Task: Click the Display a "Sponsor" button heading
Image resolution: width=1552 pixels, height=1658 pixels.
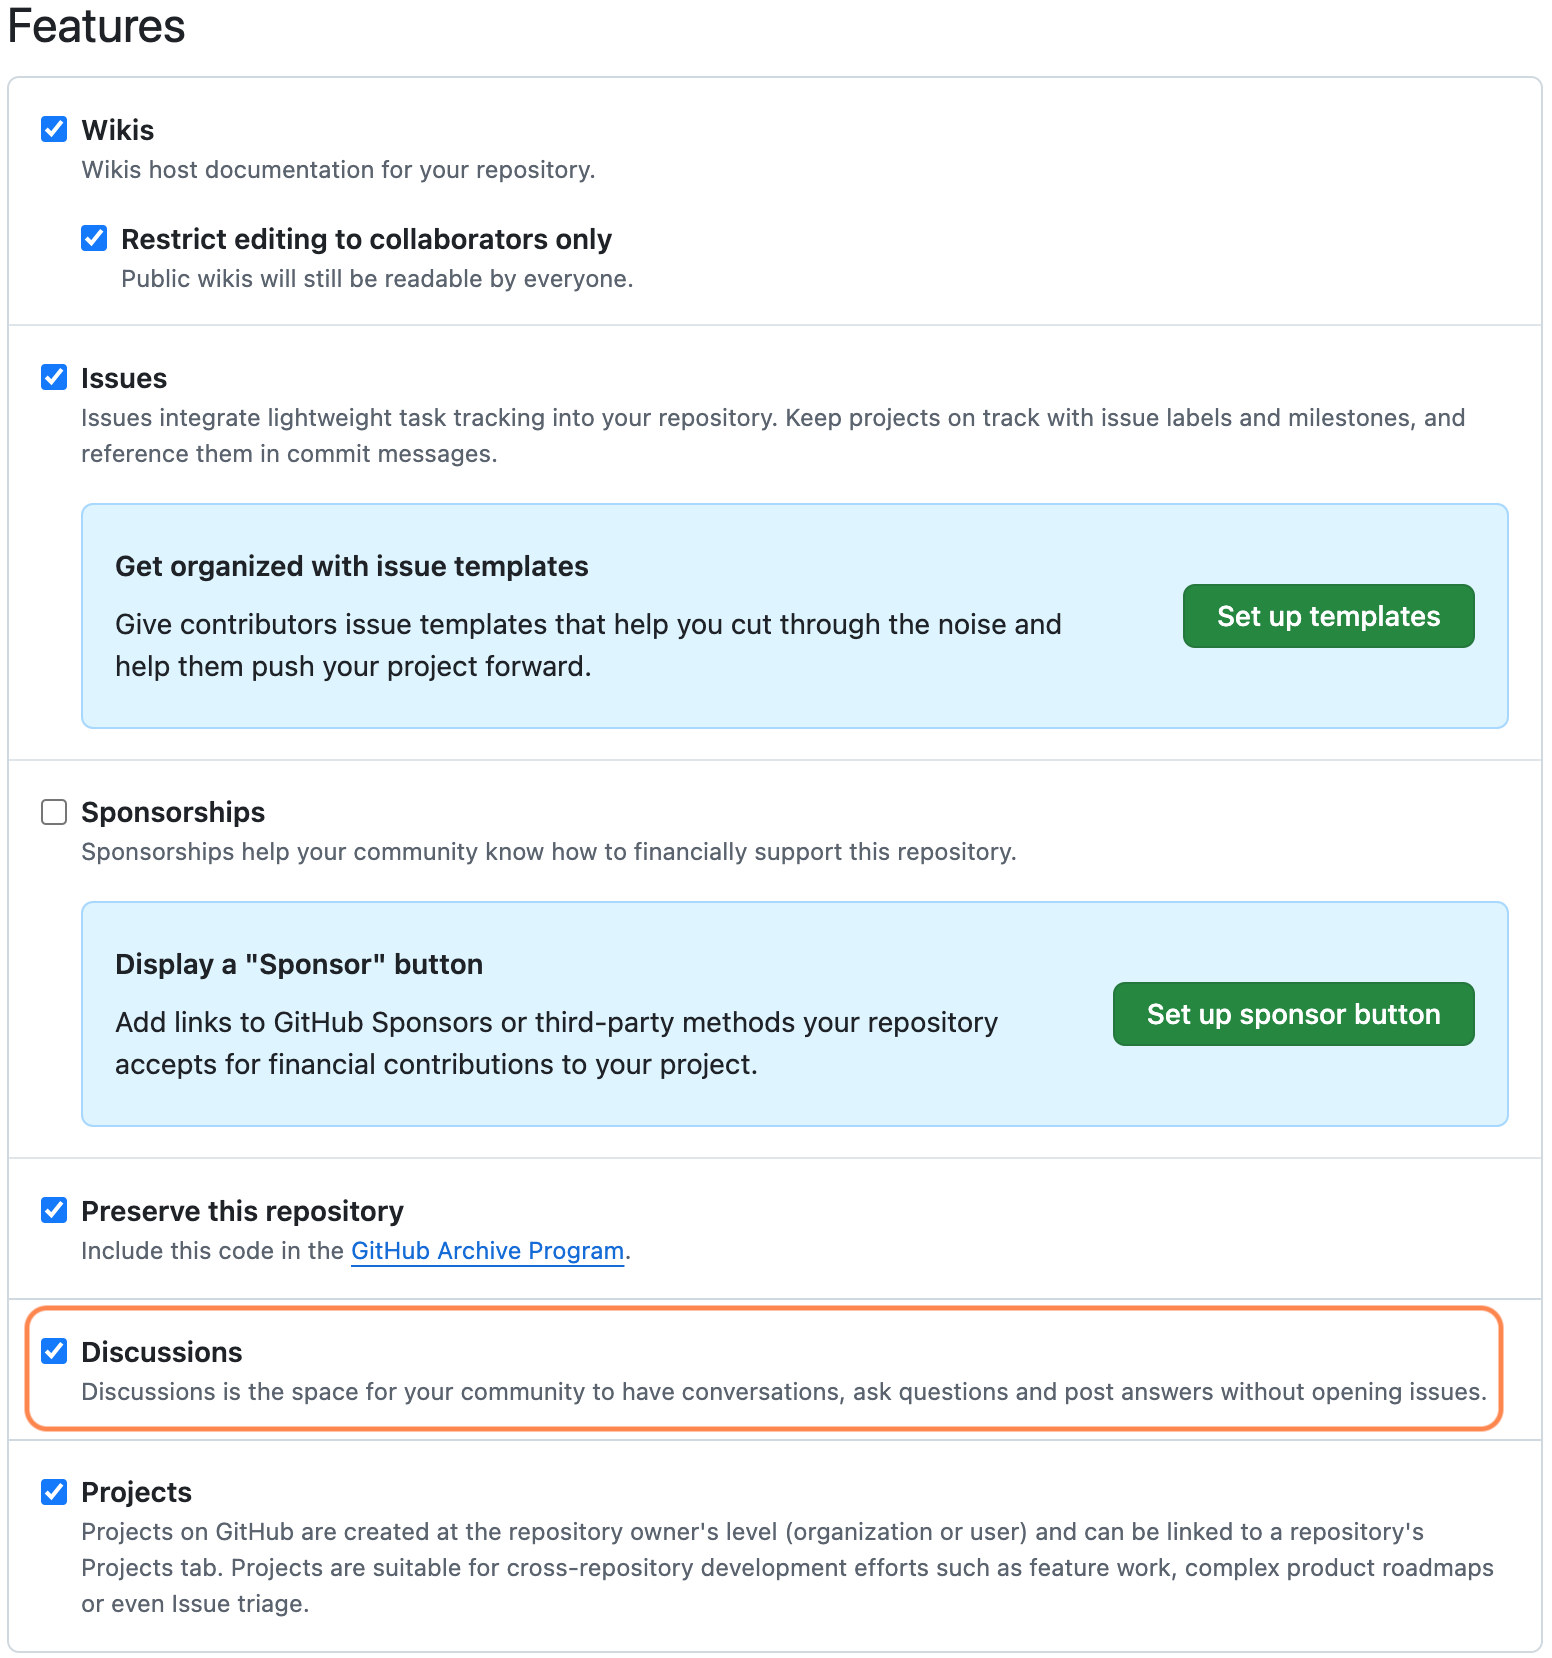Action: pyautogui.click(x=299, y=964)
